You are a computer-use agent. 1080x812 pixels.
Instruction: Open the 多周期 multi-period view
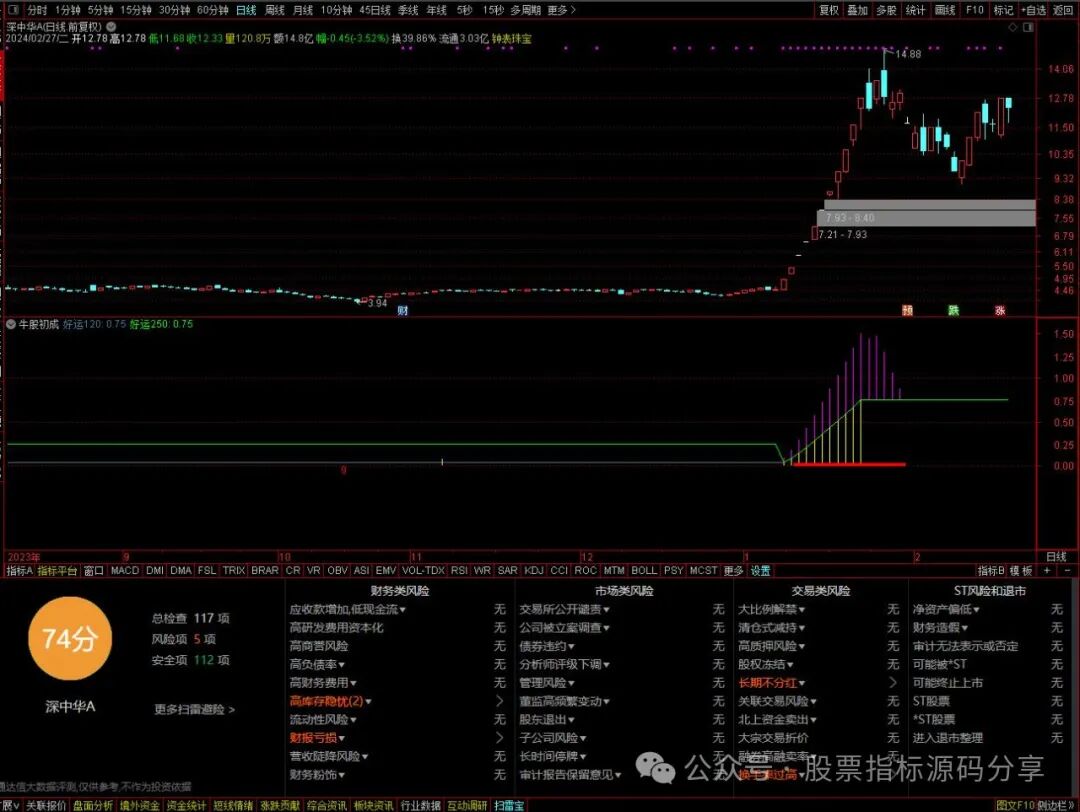(526, 10)
